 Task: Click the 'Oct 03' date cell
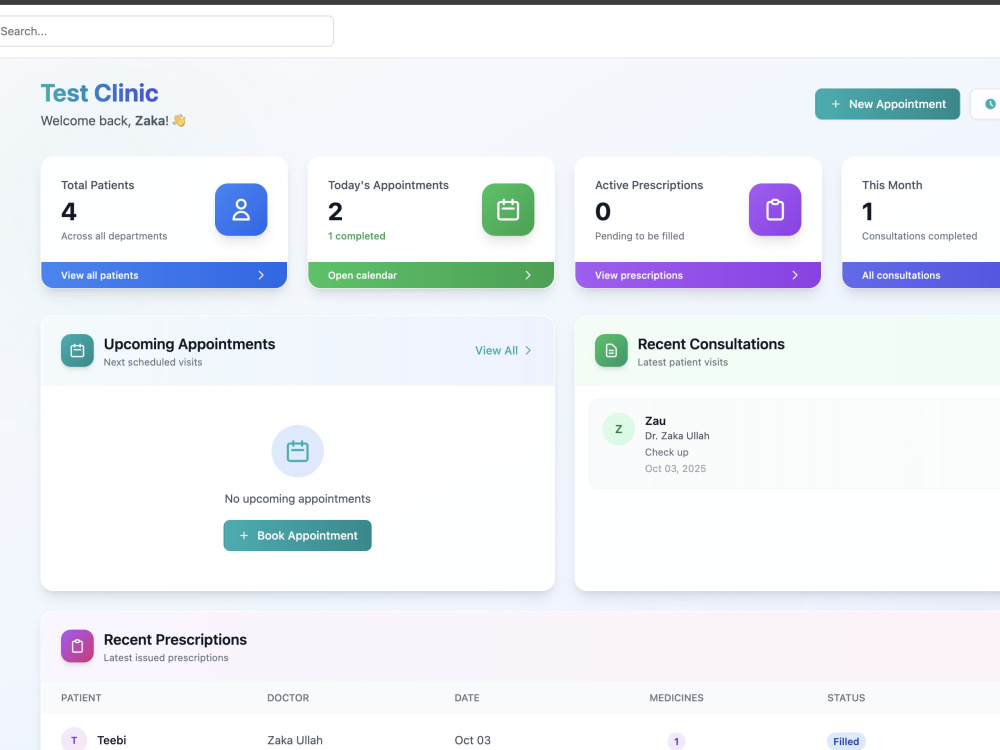pyautogui.click(x=473, y=740)
